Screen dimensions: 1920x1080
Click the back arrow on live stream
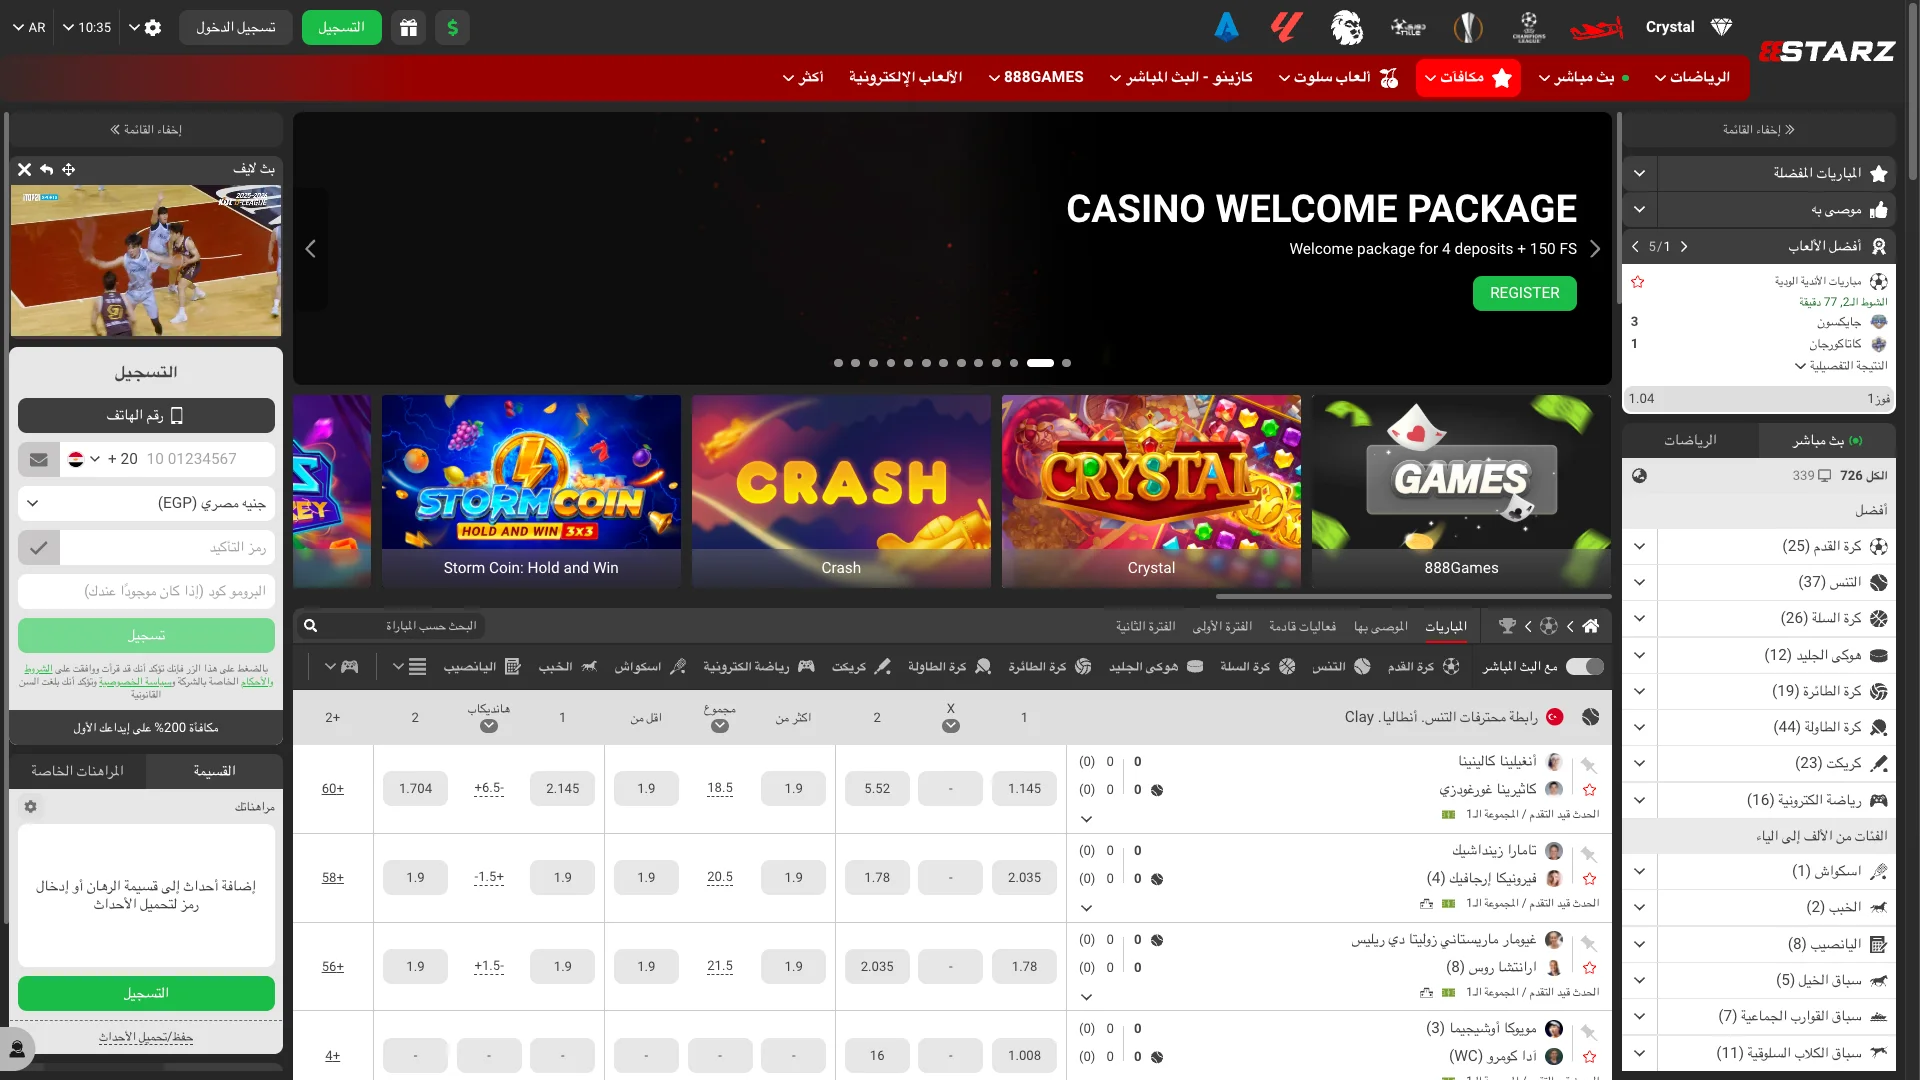click(47, 170)
